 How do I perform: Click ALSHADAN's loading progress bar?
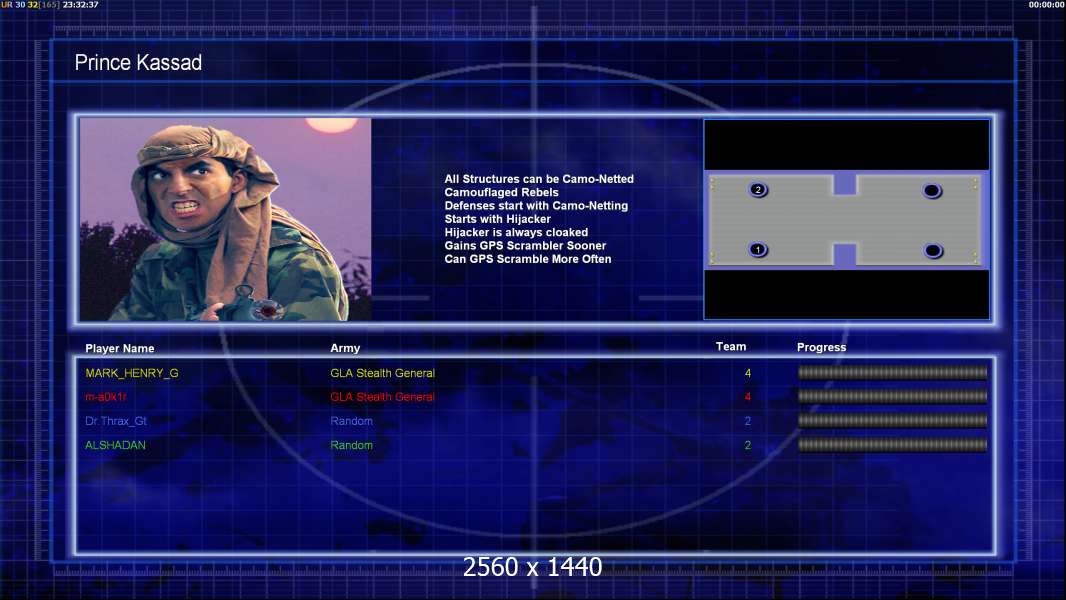(x=893, y=445)
